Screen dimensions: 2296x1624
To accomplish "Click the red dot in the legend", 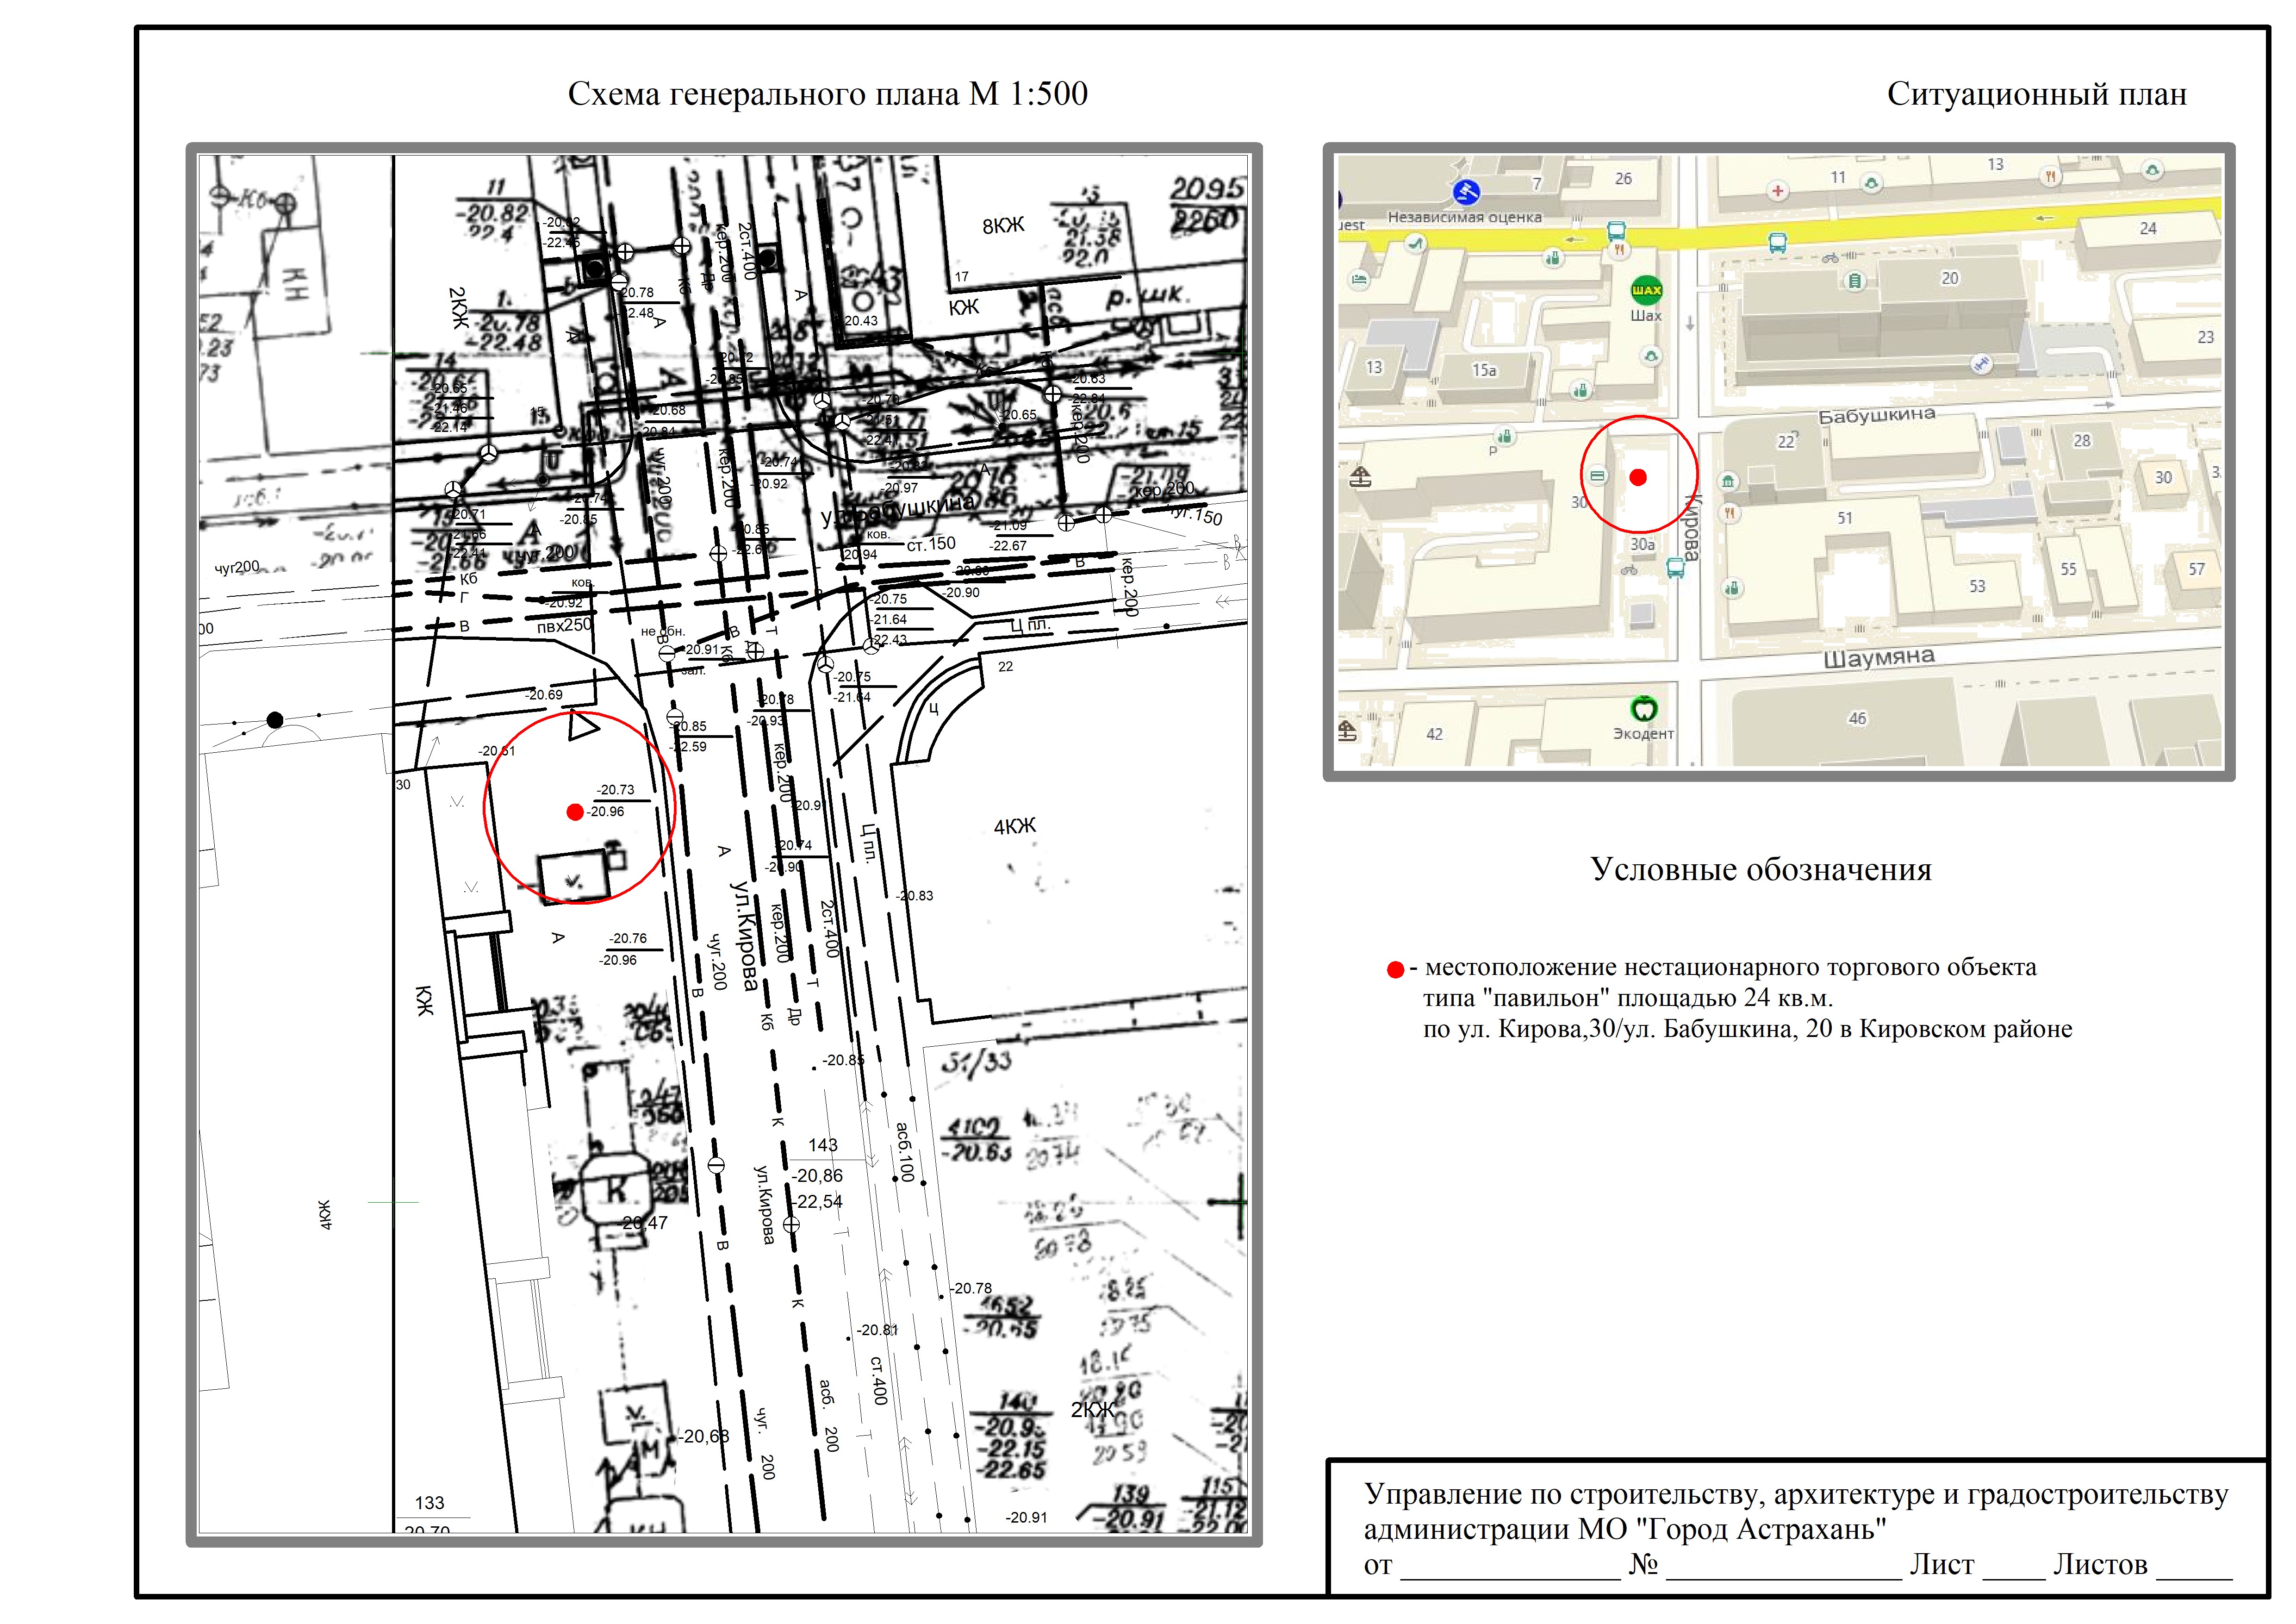I will [1395, 970].
